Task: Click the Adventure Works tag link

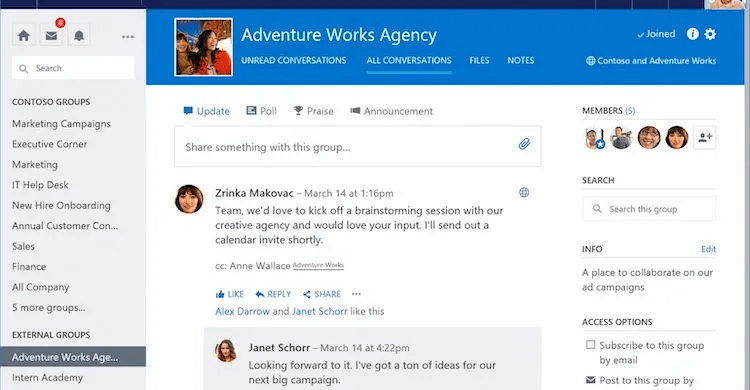Action: pos(318,265)
